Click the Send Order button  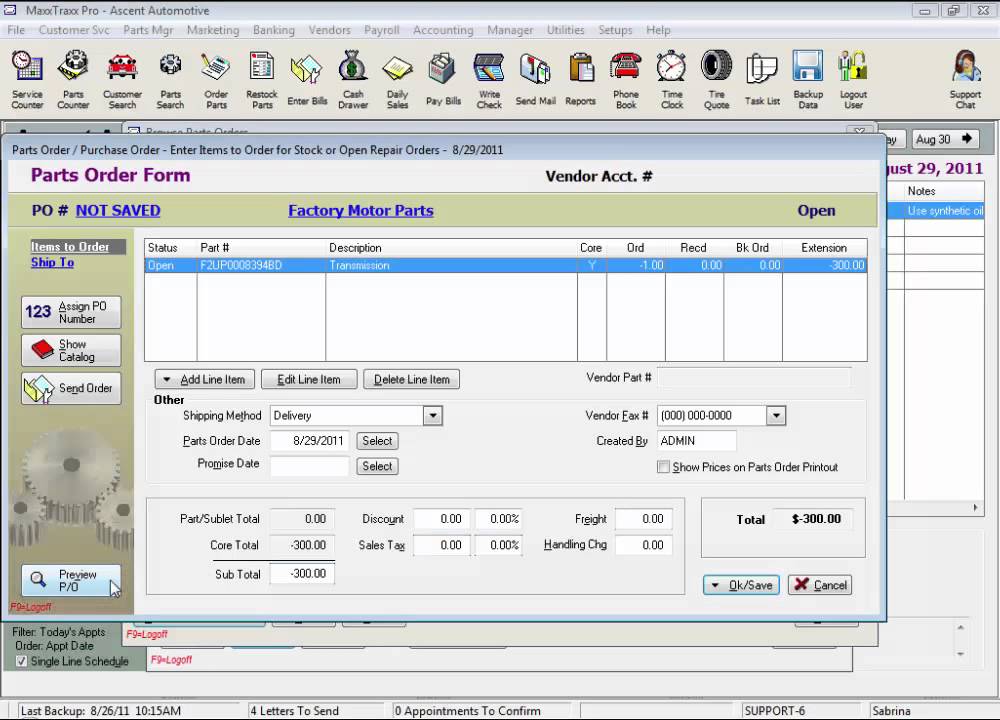71,388
